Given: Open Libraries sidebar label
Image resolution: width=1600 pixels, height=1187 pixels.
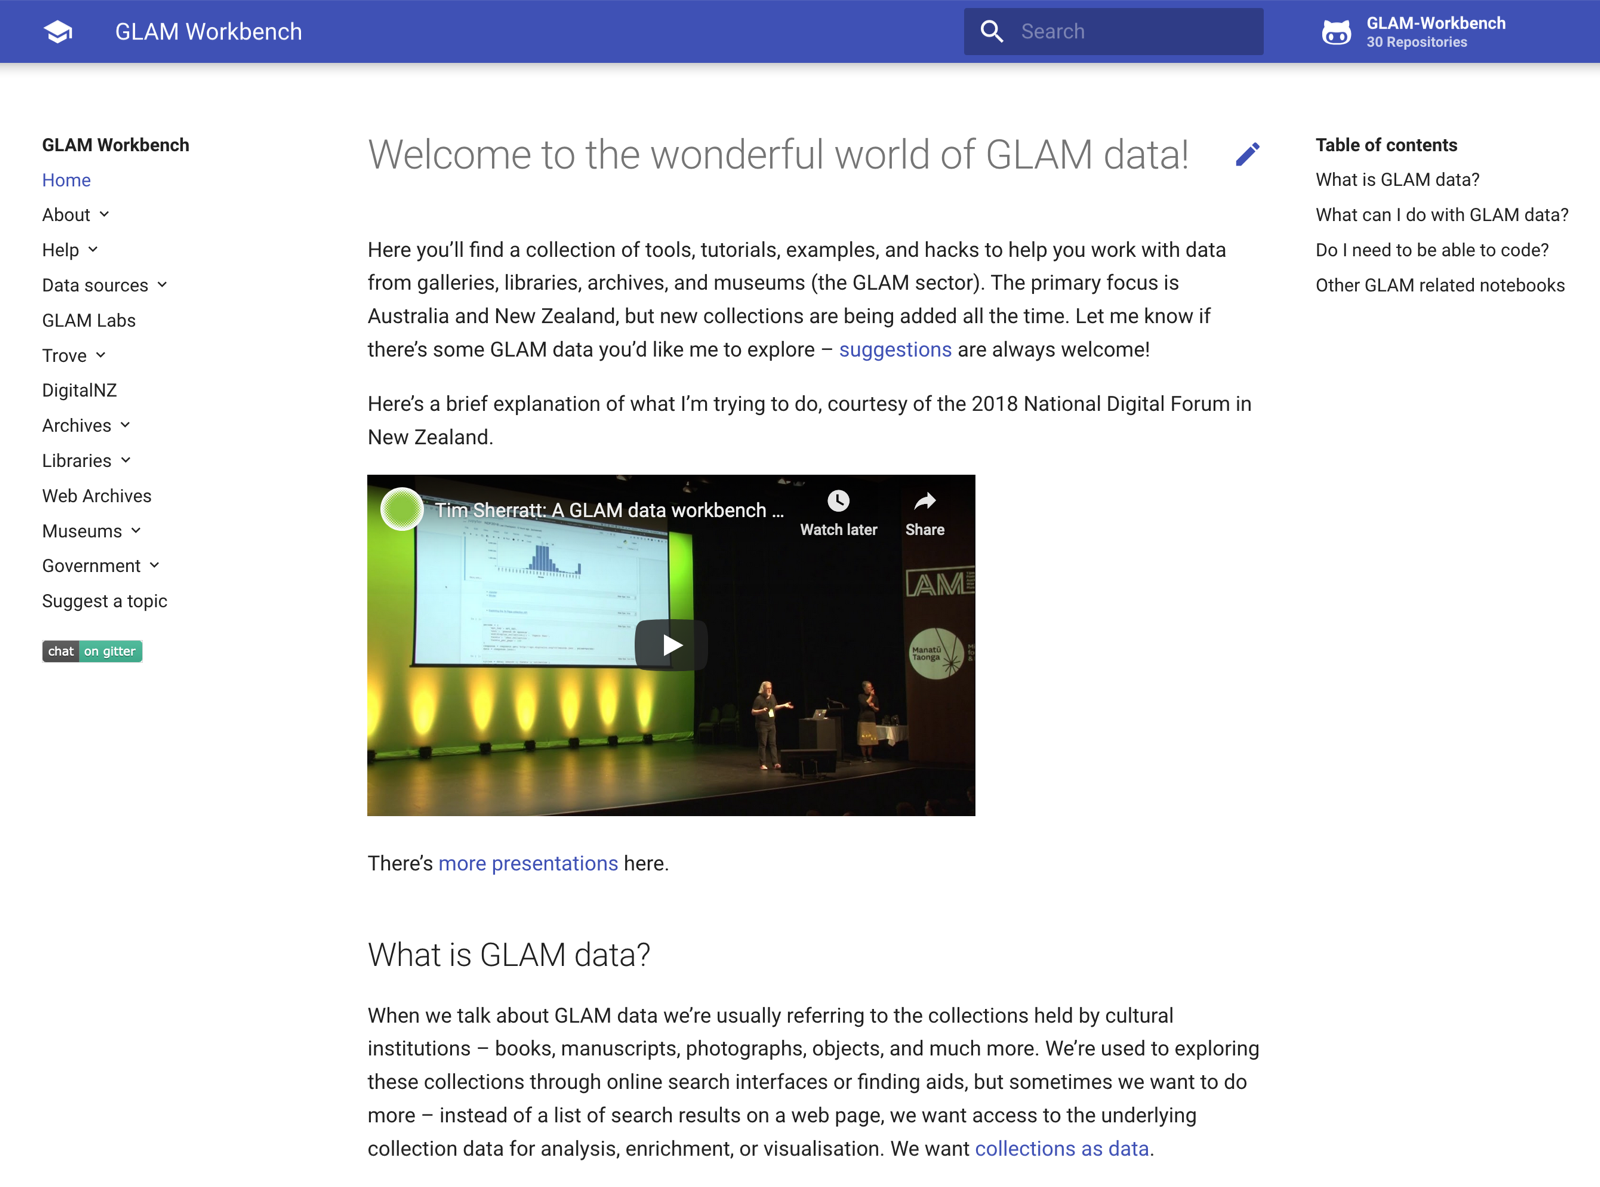Looking at the screenshot, I should [77, 460].
